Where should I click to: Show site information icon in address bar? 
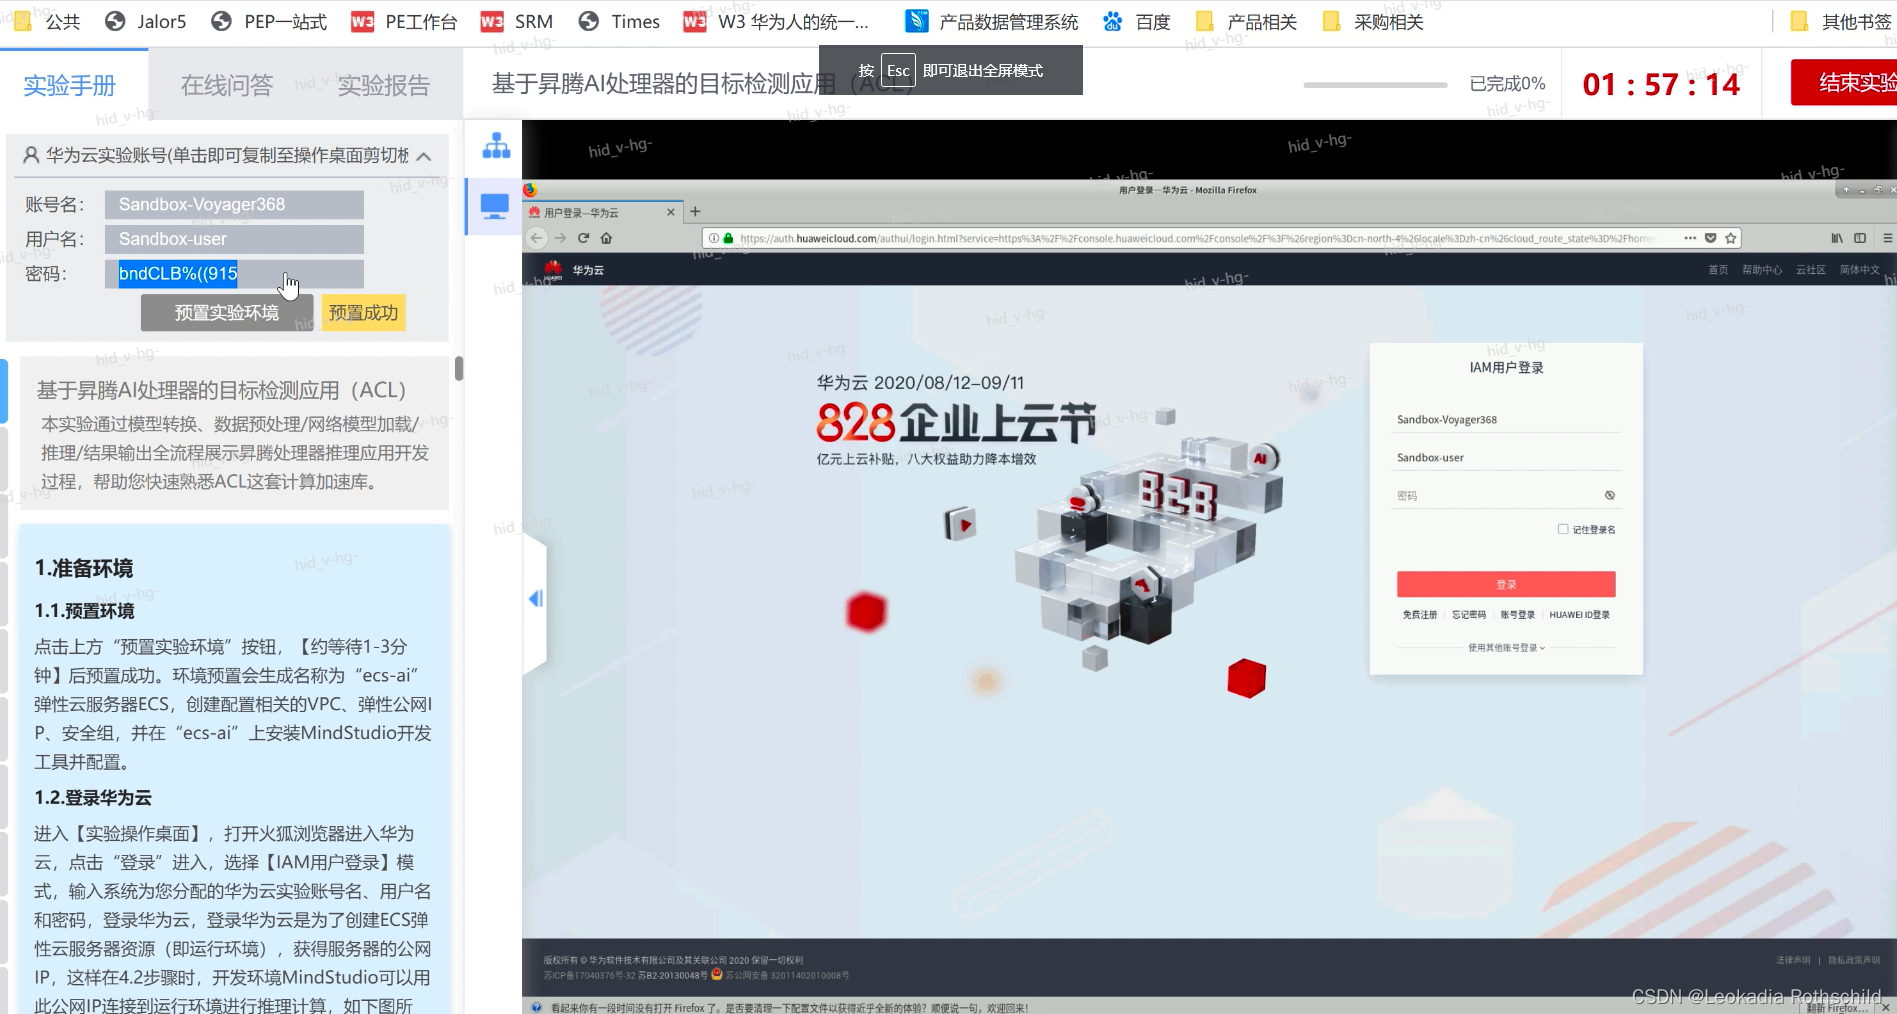coord(713,238)
